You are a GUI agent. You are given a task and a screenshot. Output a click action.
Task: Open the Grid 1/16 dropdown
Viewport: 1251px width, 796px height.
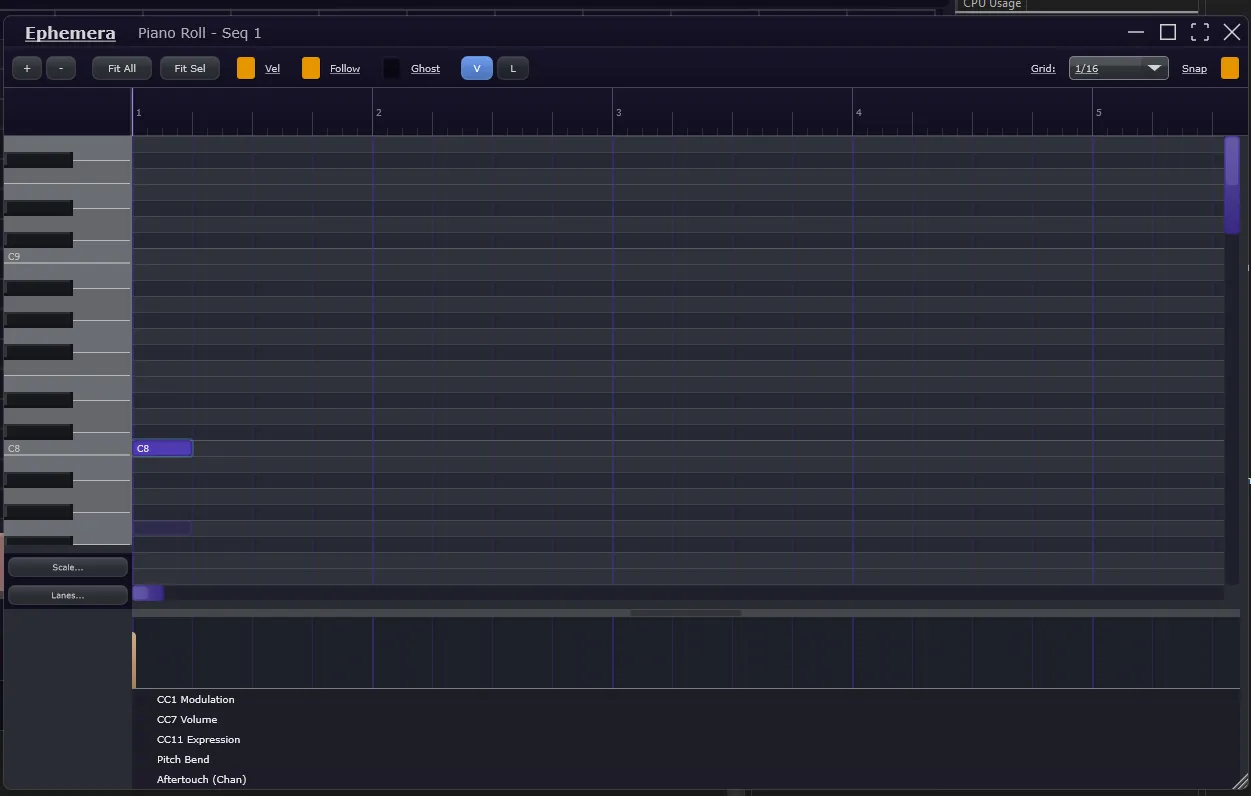[1118, 68]
